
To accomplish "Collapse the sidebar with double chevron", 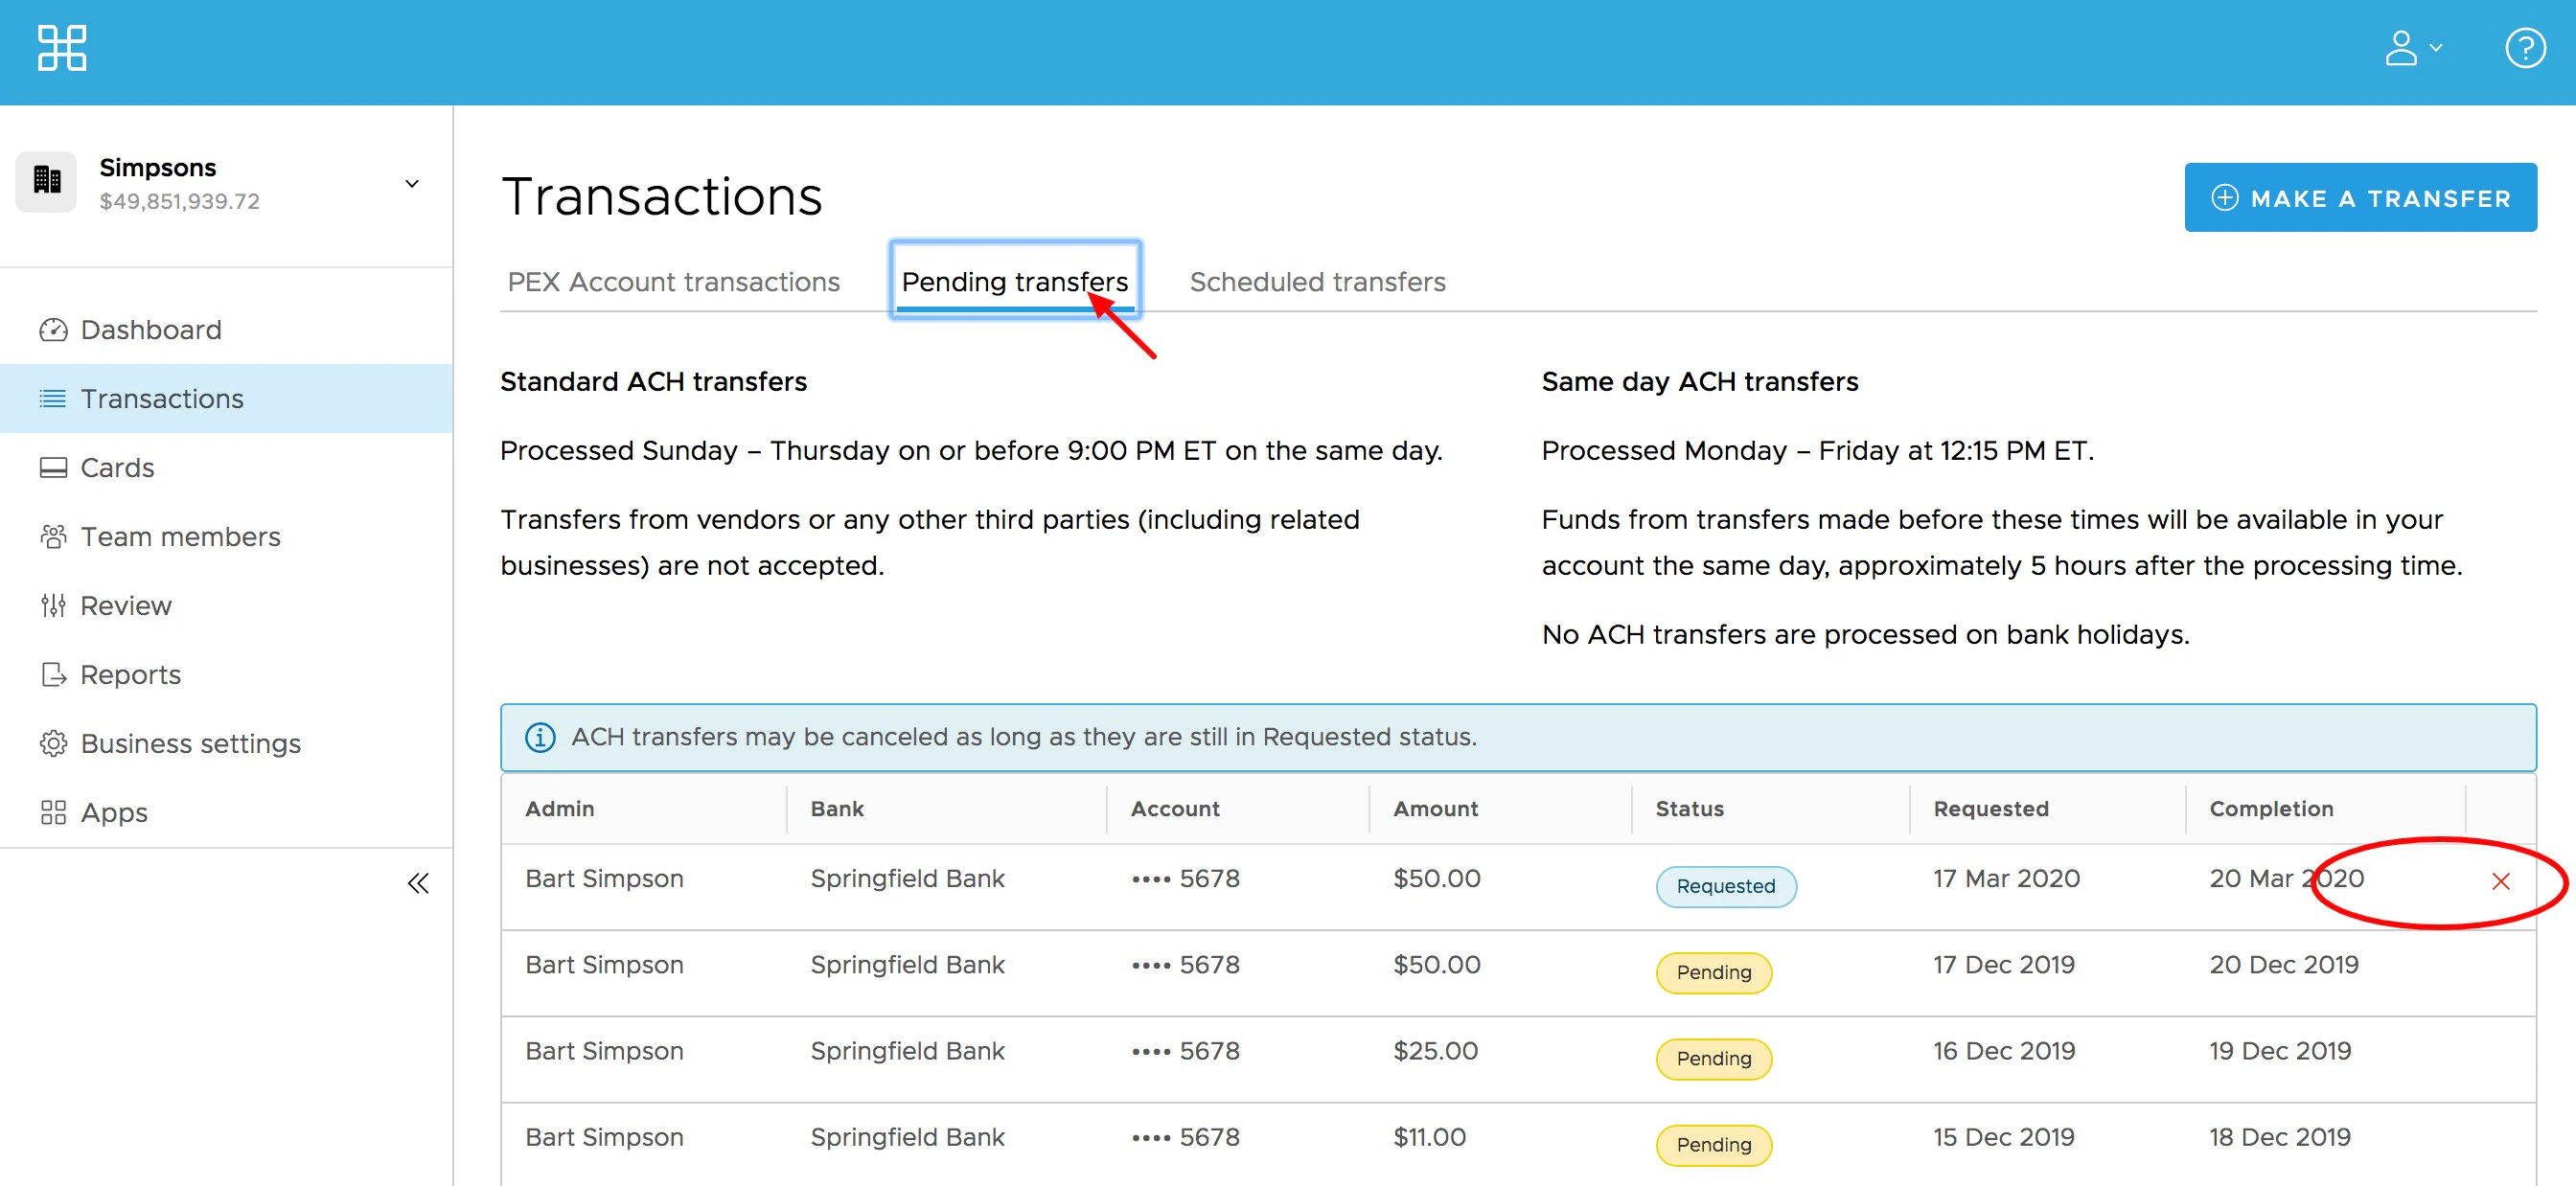I will point(418,884).
